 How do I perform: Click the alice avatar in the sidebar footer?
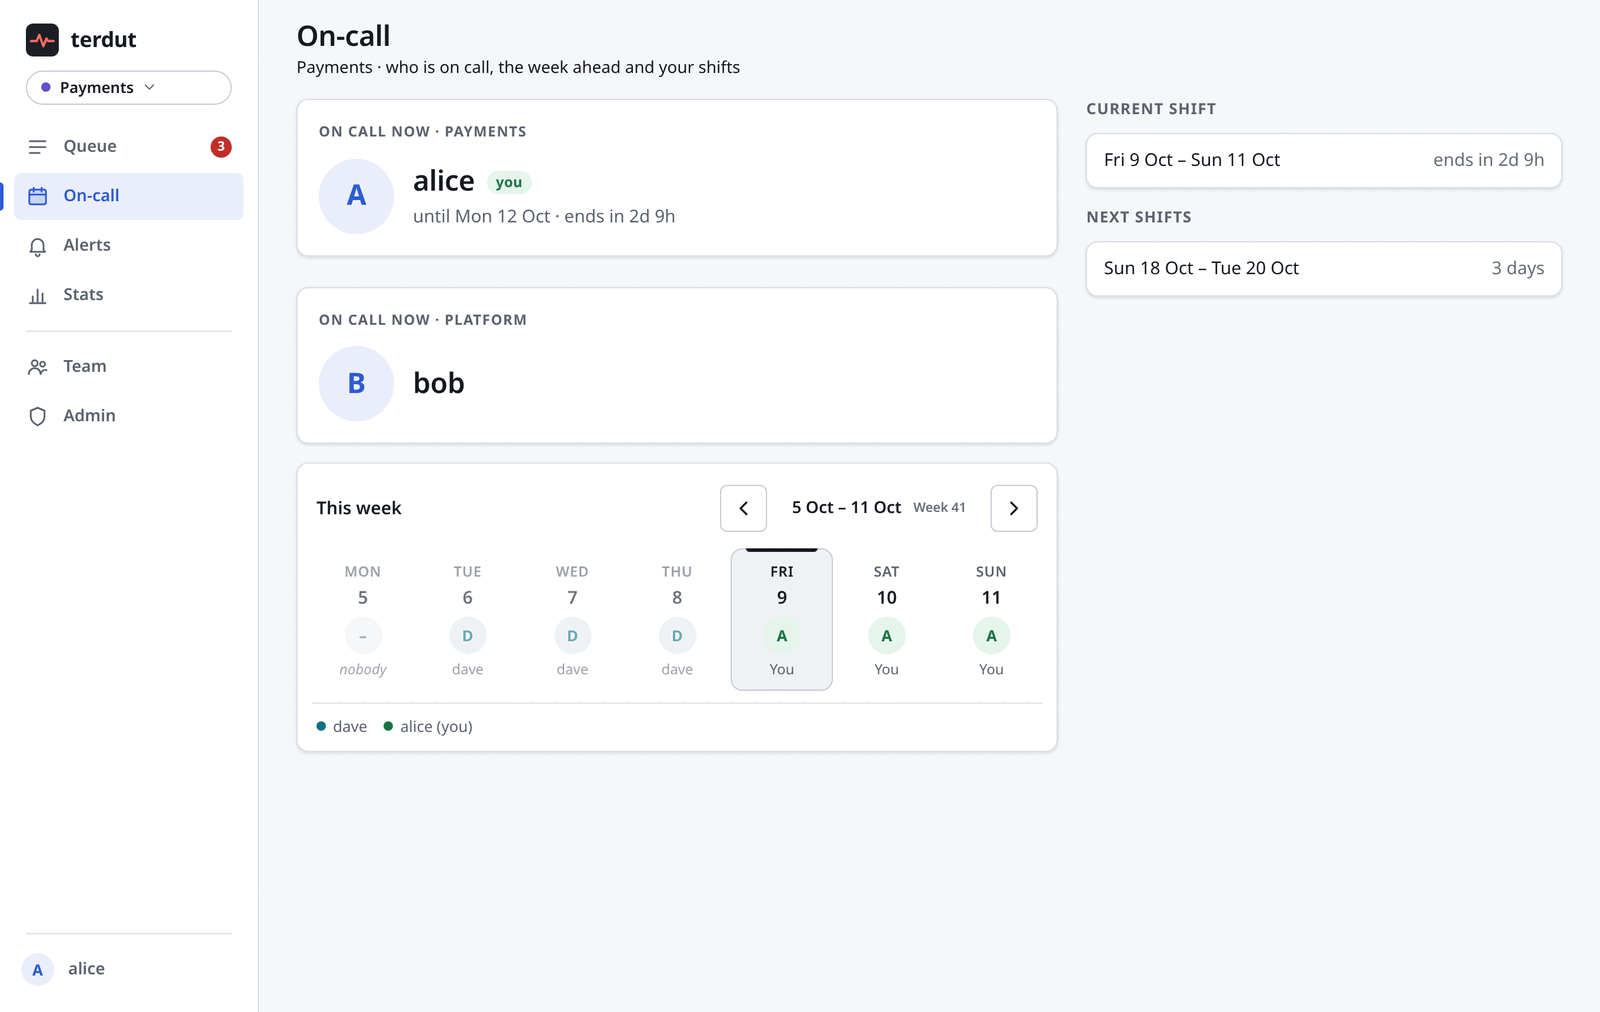coord(38,969)
